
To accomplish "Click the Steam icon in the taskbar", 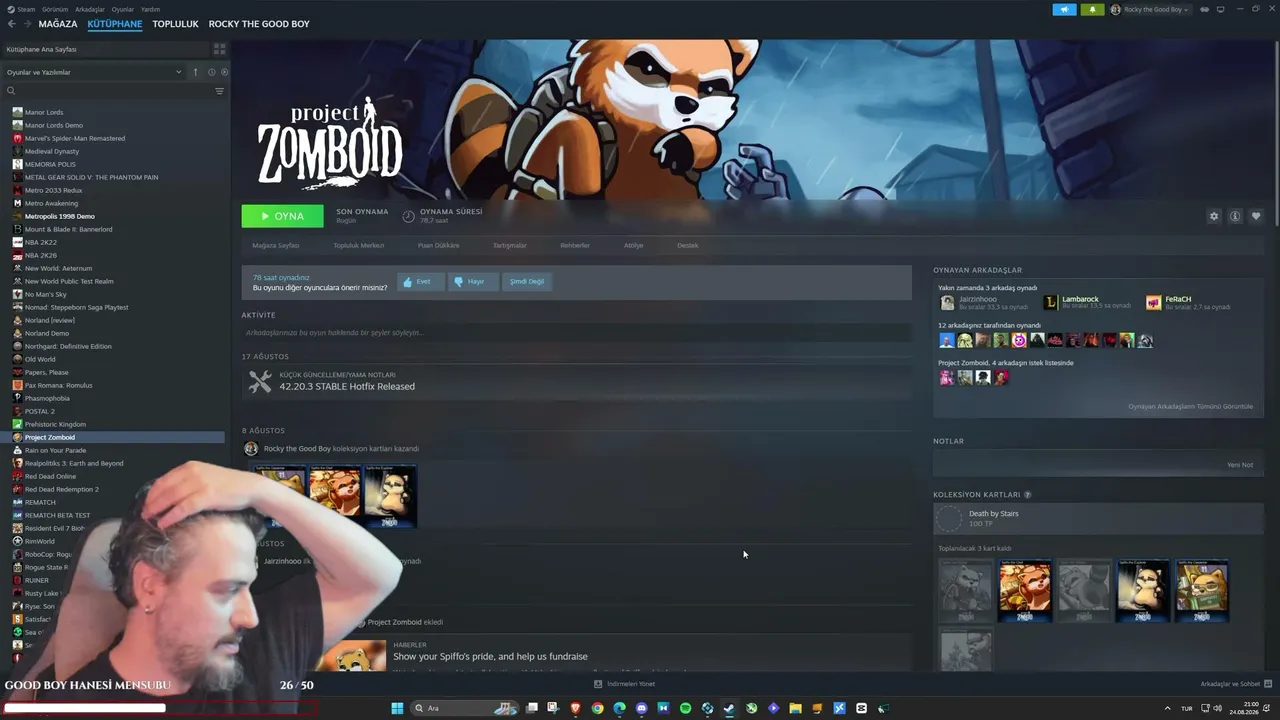I will [729, 708].
